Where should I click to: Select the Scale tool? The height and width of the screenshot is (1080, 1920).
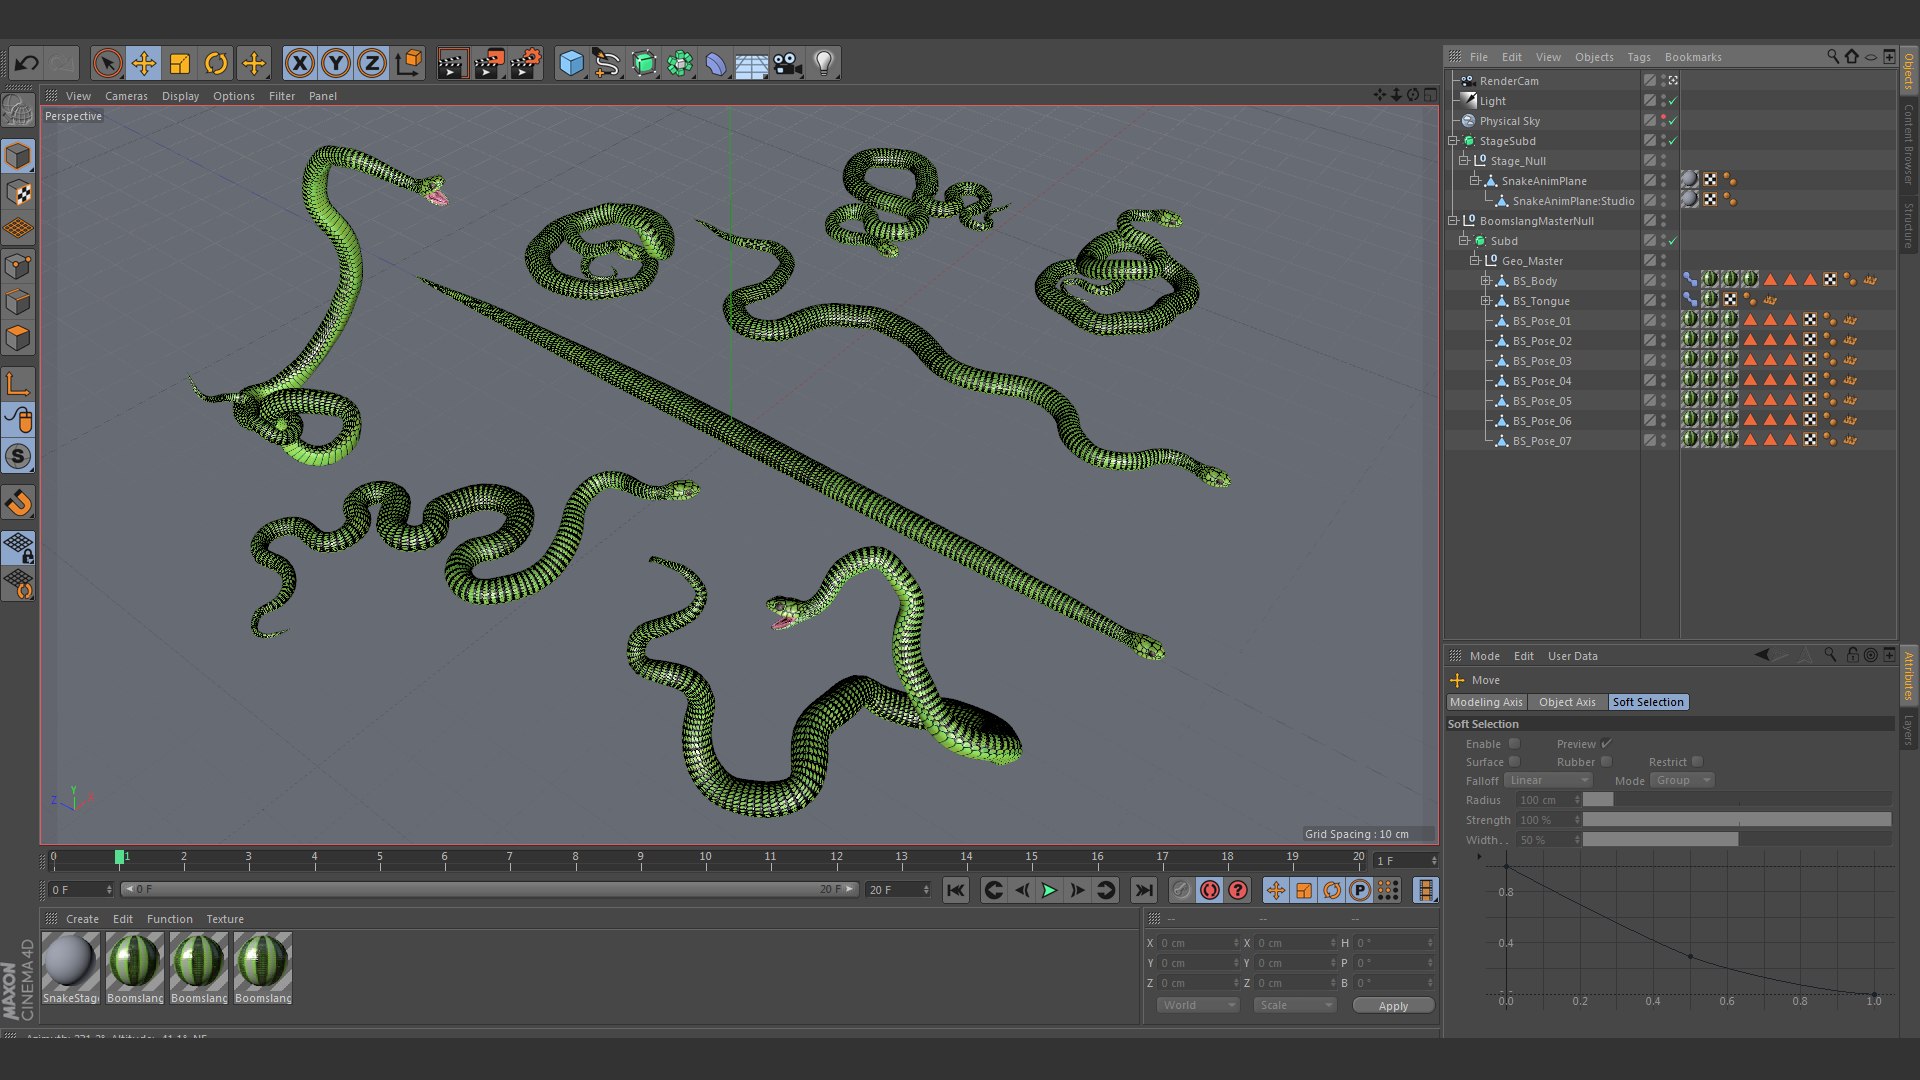pos(180,64)
